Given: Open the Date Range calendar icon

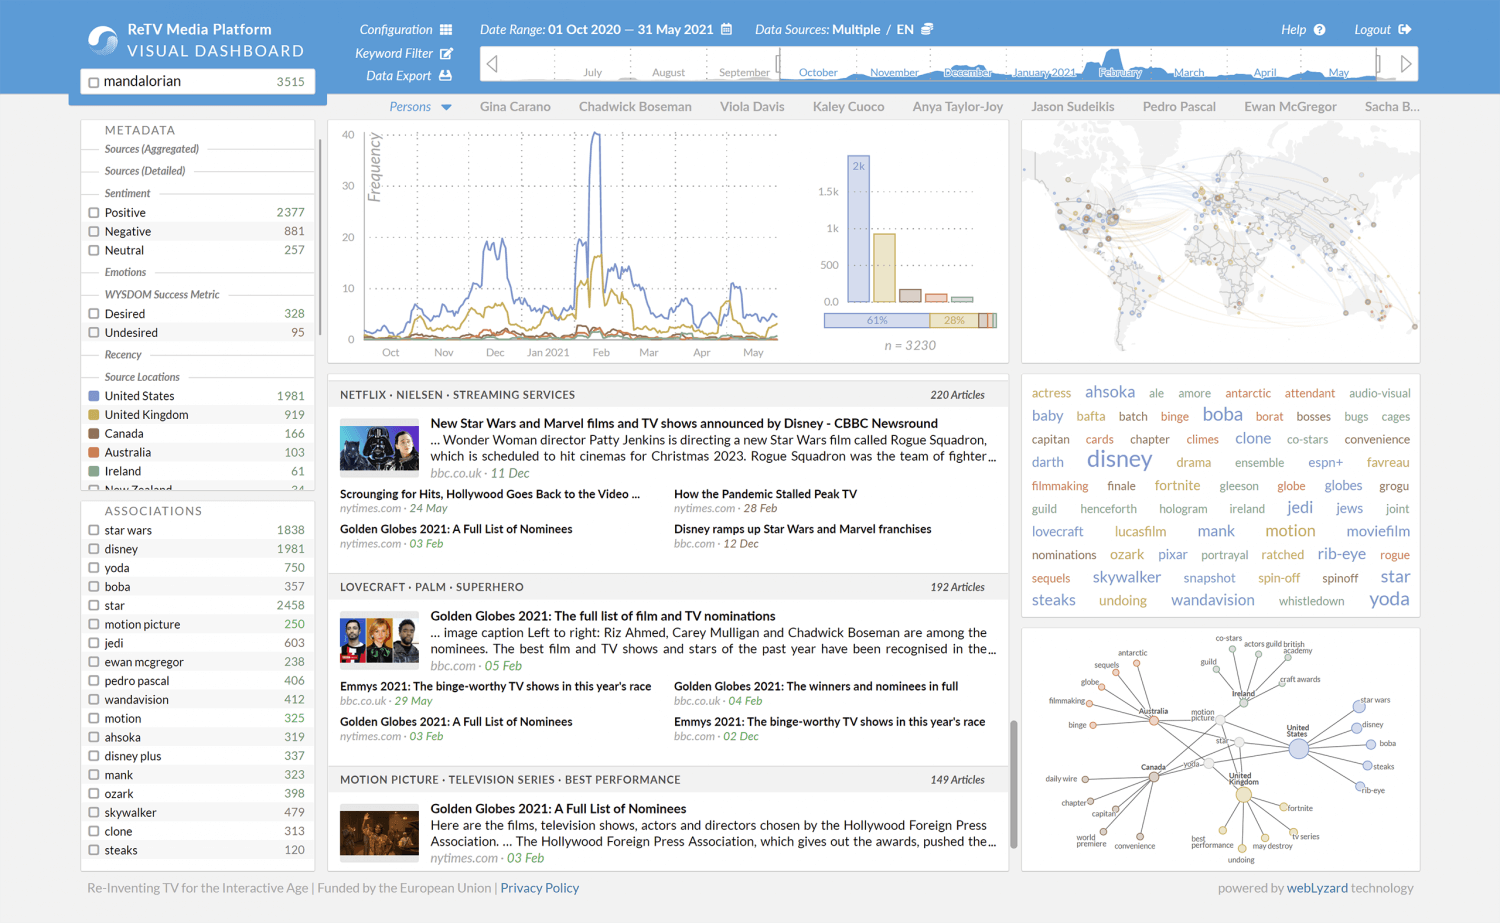Looking at the screenshot, I should 727,30.
